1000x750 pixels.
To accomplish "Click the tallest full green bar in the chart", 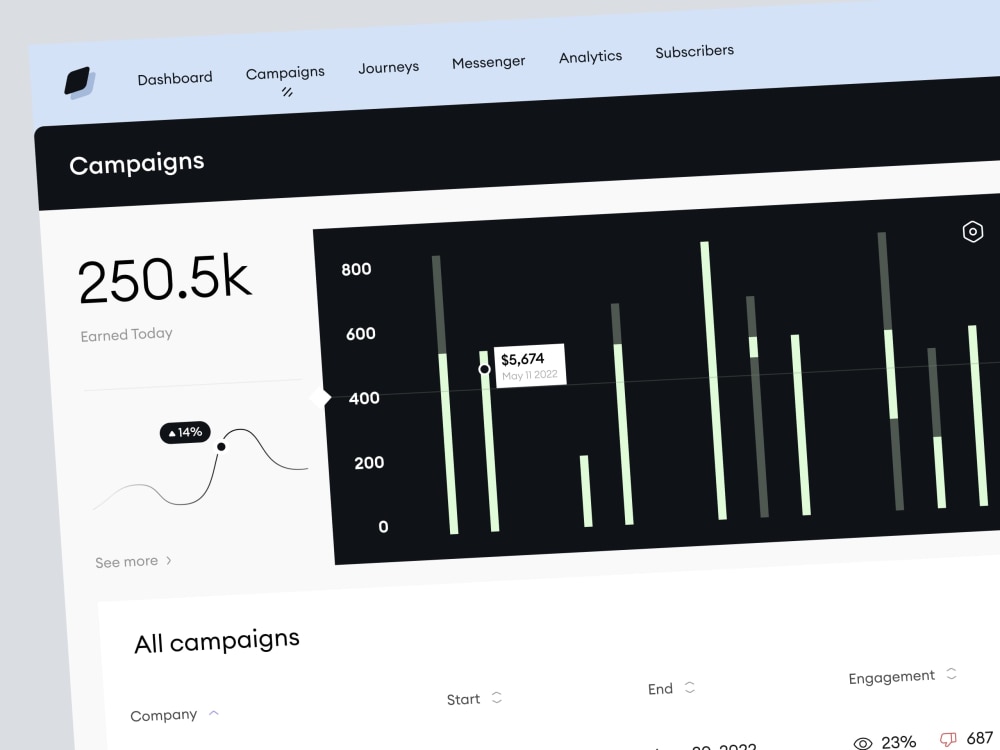I will tap(714, 381).
